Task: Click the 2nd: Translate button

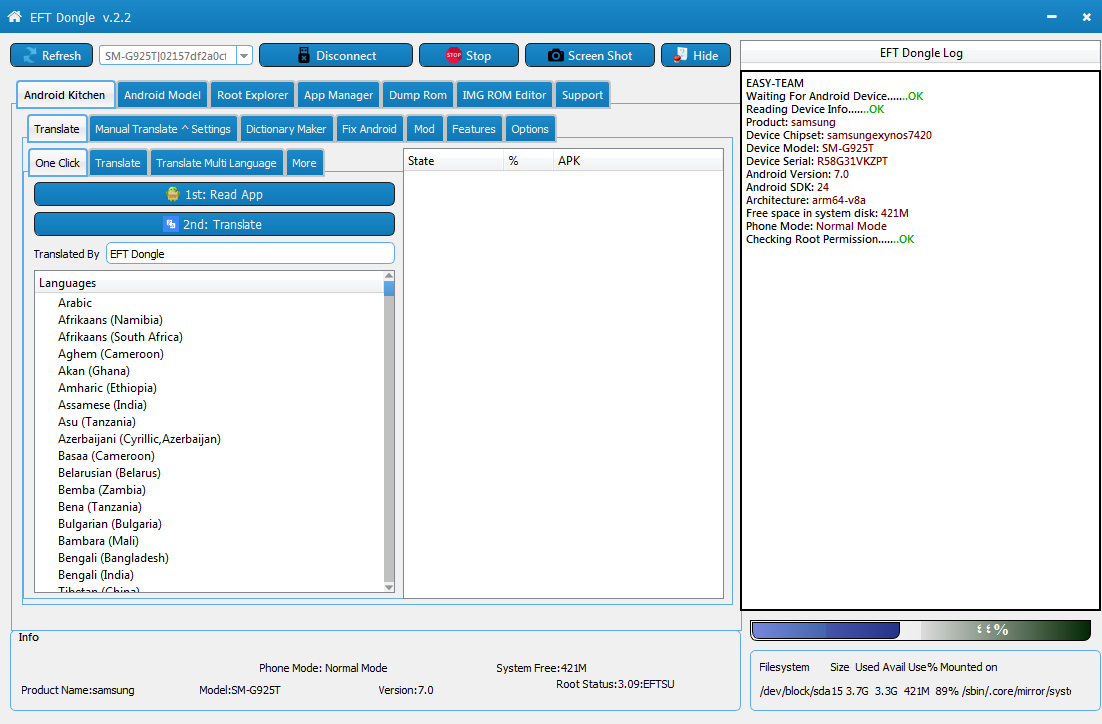Action: pos(214,224)
